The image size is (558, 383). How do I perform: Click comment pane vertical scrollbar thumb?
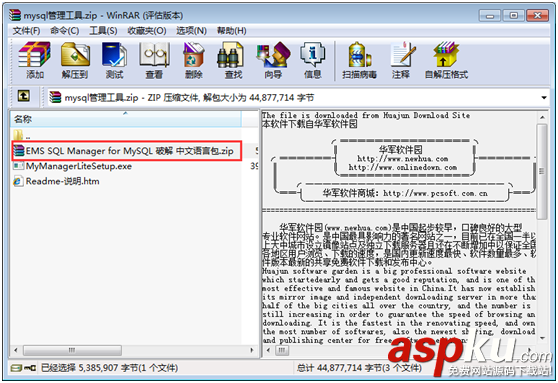click(x=542, y=171)
